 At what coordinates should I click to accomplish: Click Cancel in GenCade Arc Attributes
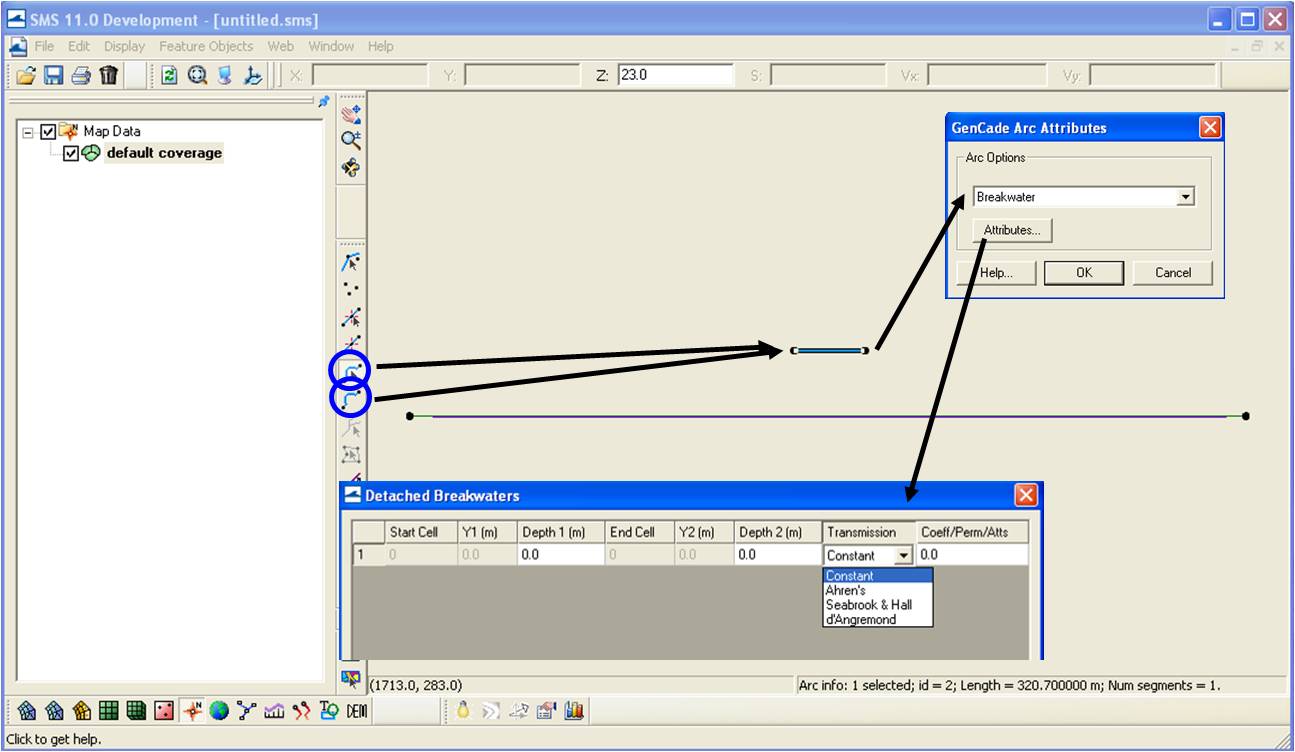[1173, 272]
